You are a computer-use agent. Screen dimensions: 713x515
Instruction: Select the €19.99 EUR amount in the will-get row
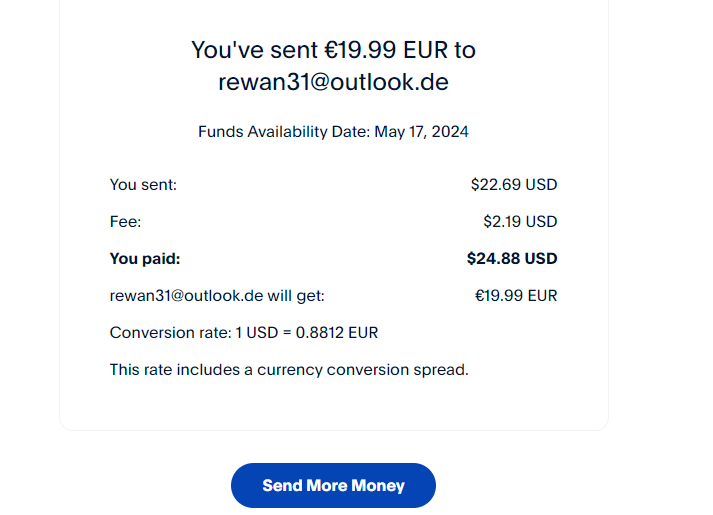click(x=515, y=295)
